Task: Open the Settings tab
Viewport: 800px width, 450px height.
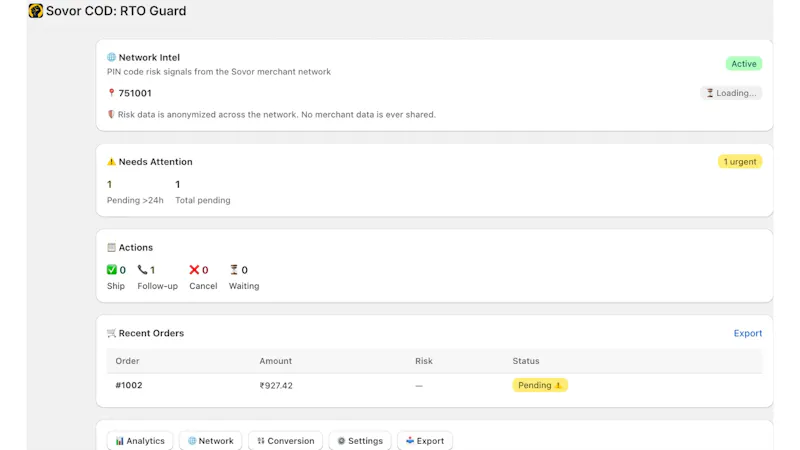Action: pos(360,441)
